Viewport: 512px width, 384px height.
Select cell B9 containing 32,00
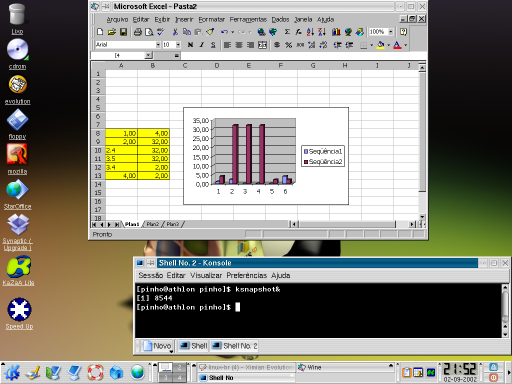(x=153, y=142)
